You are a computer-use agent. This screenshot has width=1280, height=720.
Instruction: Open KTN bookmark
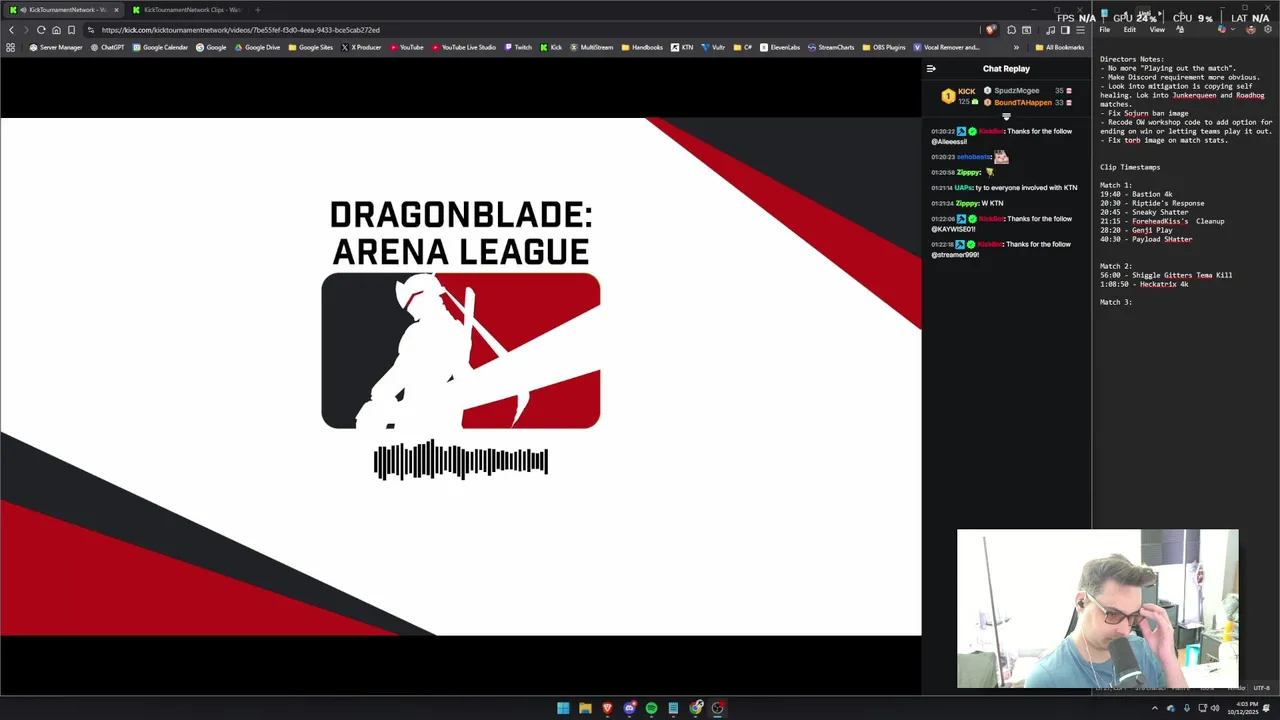[682, 47]
